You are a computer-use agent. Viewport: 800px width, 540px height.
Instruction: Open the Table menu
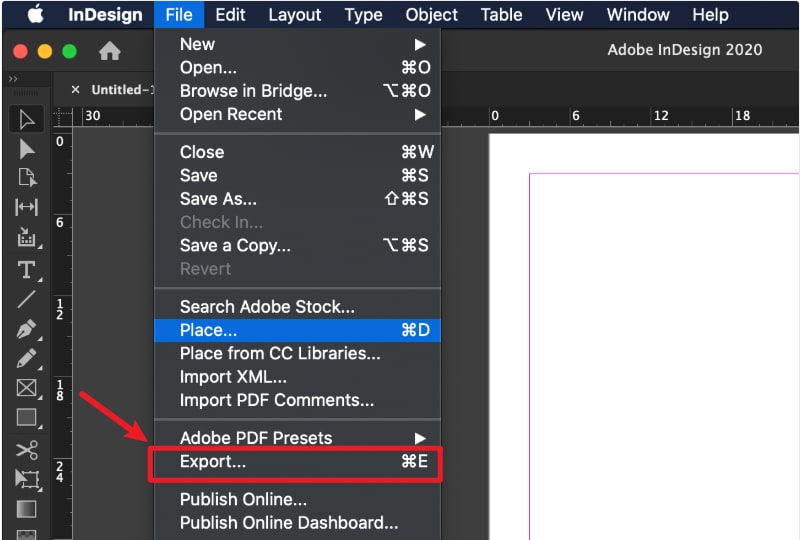[x=502, y=14]
